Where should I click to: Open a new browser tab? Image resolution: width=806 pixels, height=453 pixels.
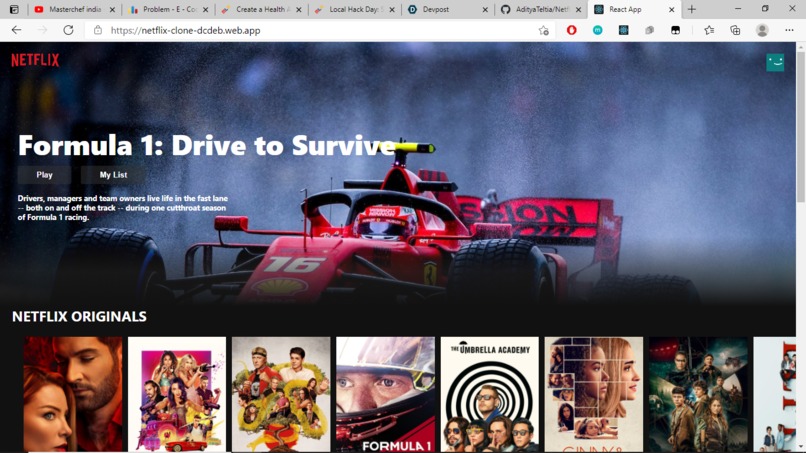691,9
